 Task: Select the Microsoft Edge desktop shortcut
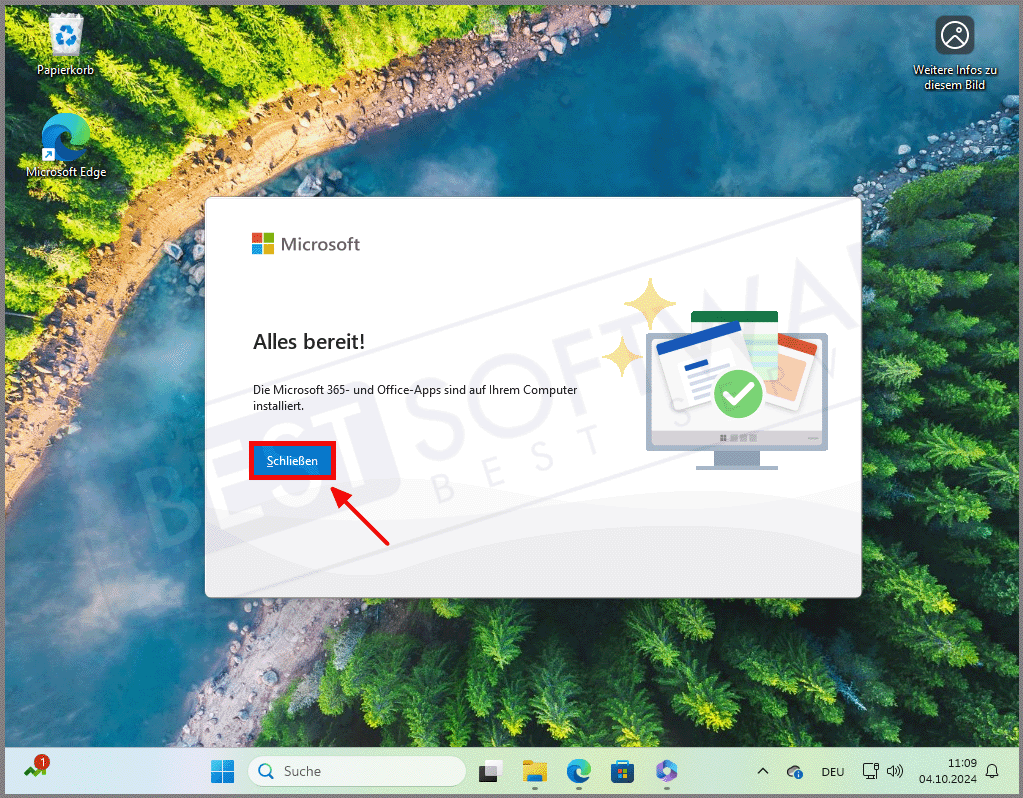point(66,146)
